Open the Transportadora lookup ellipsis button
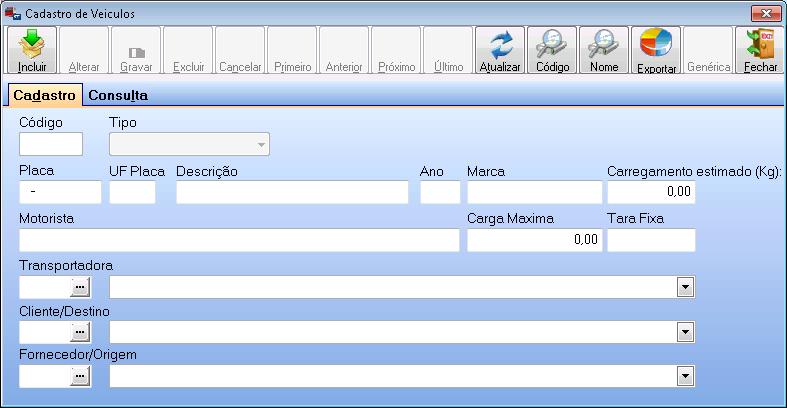Viewport: 787px width, 408px height. pyautogui.click(x=80, y=288)
